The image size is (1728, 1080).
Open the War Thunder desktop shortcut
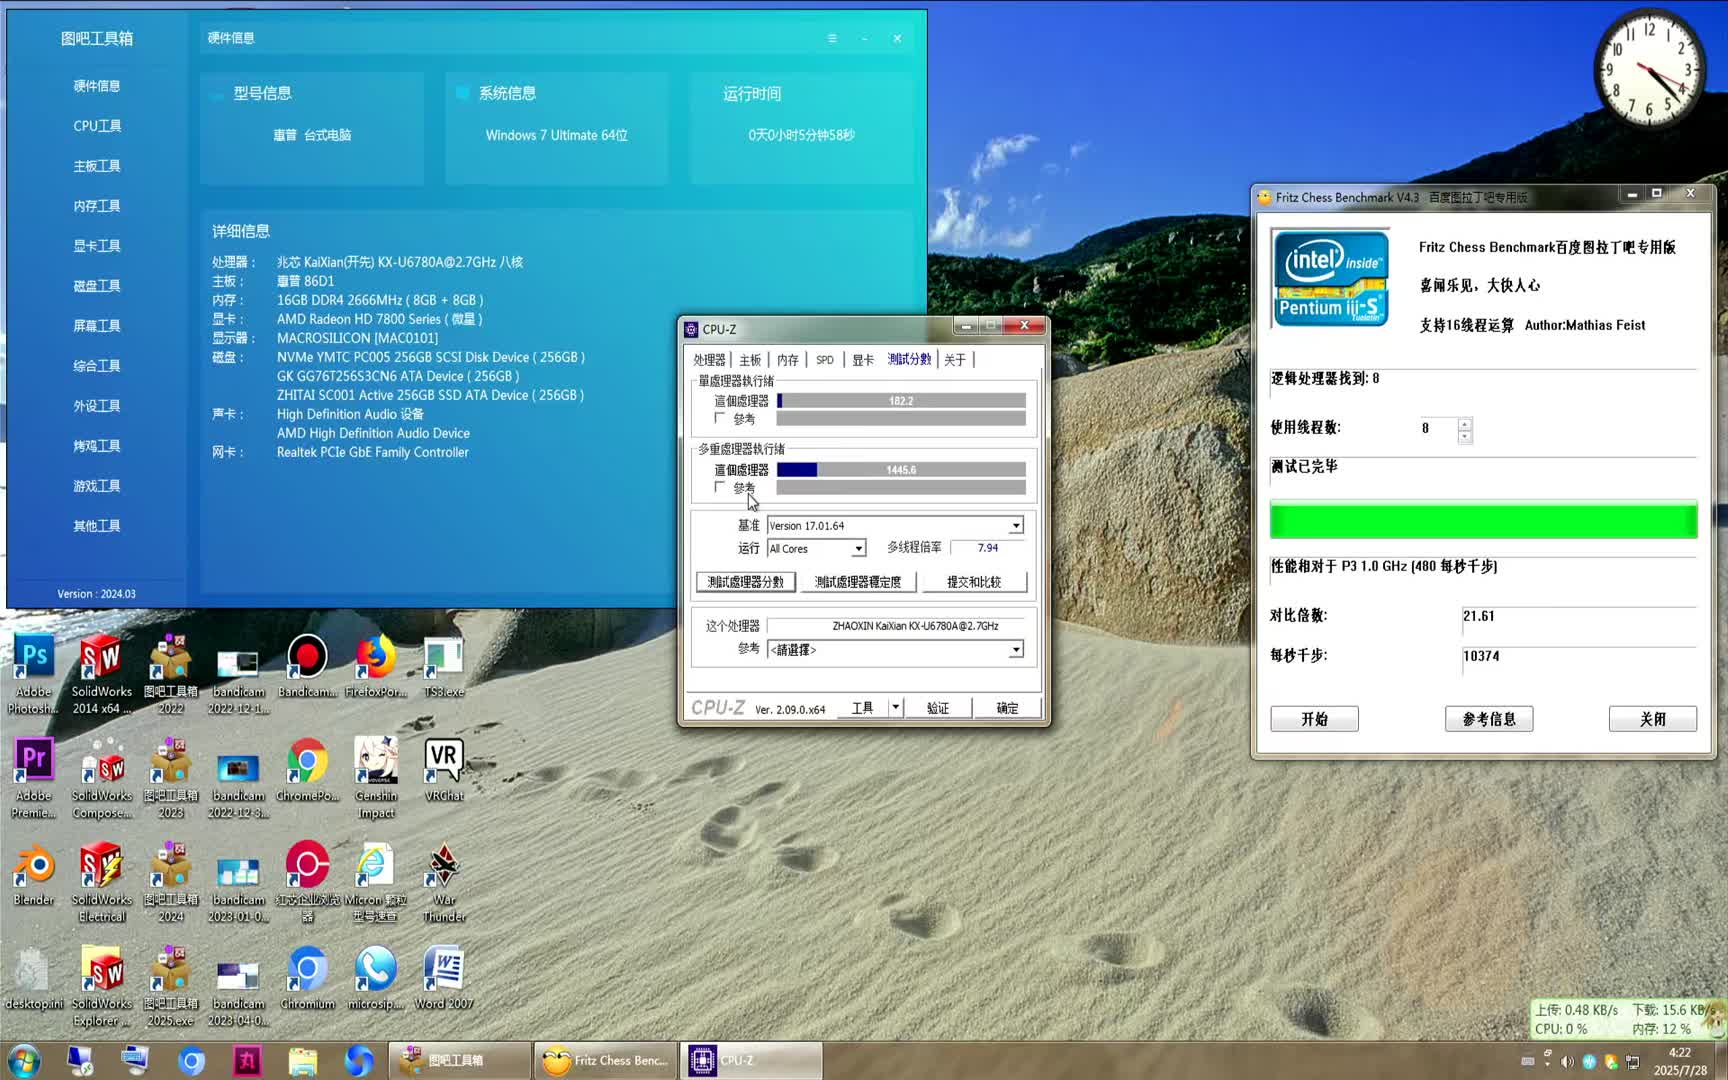(443, 868)
